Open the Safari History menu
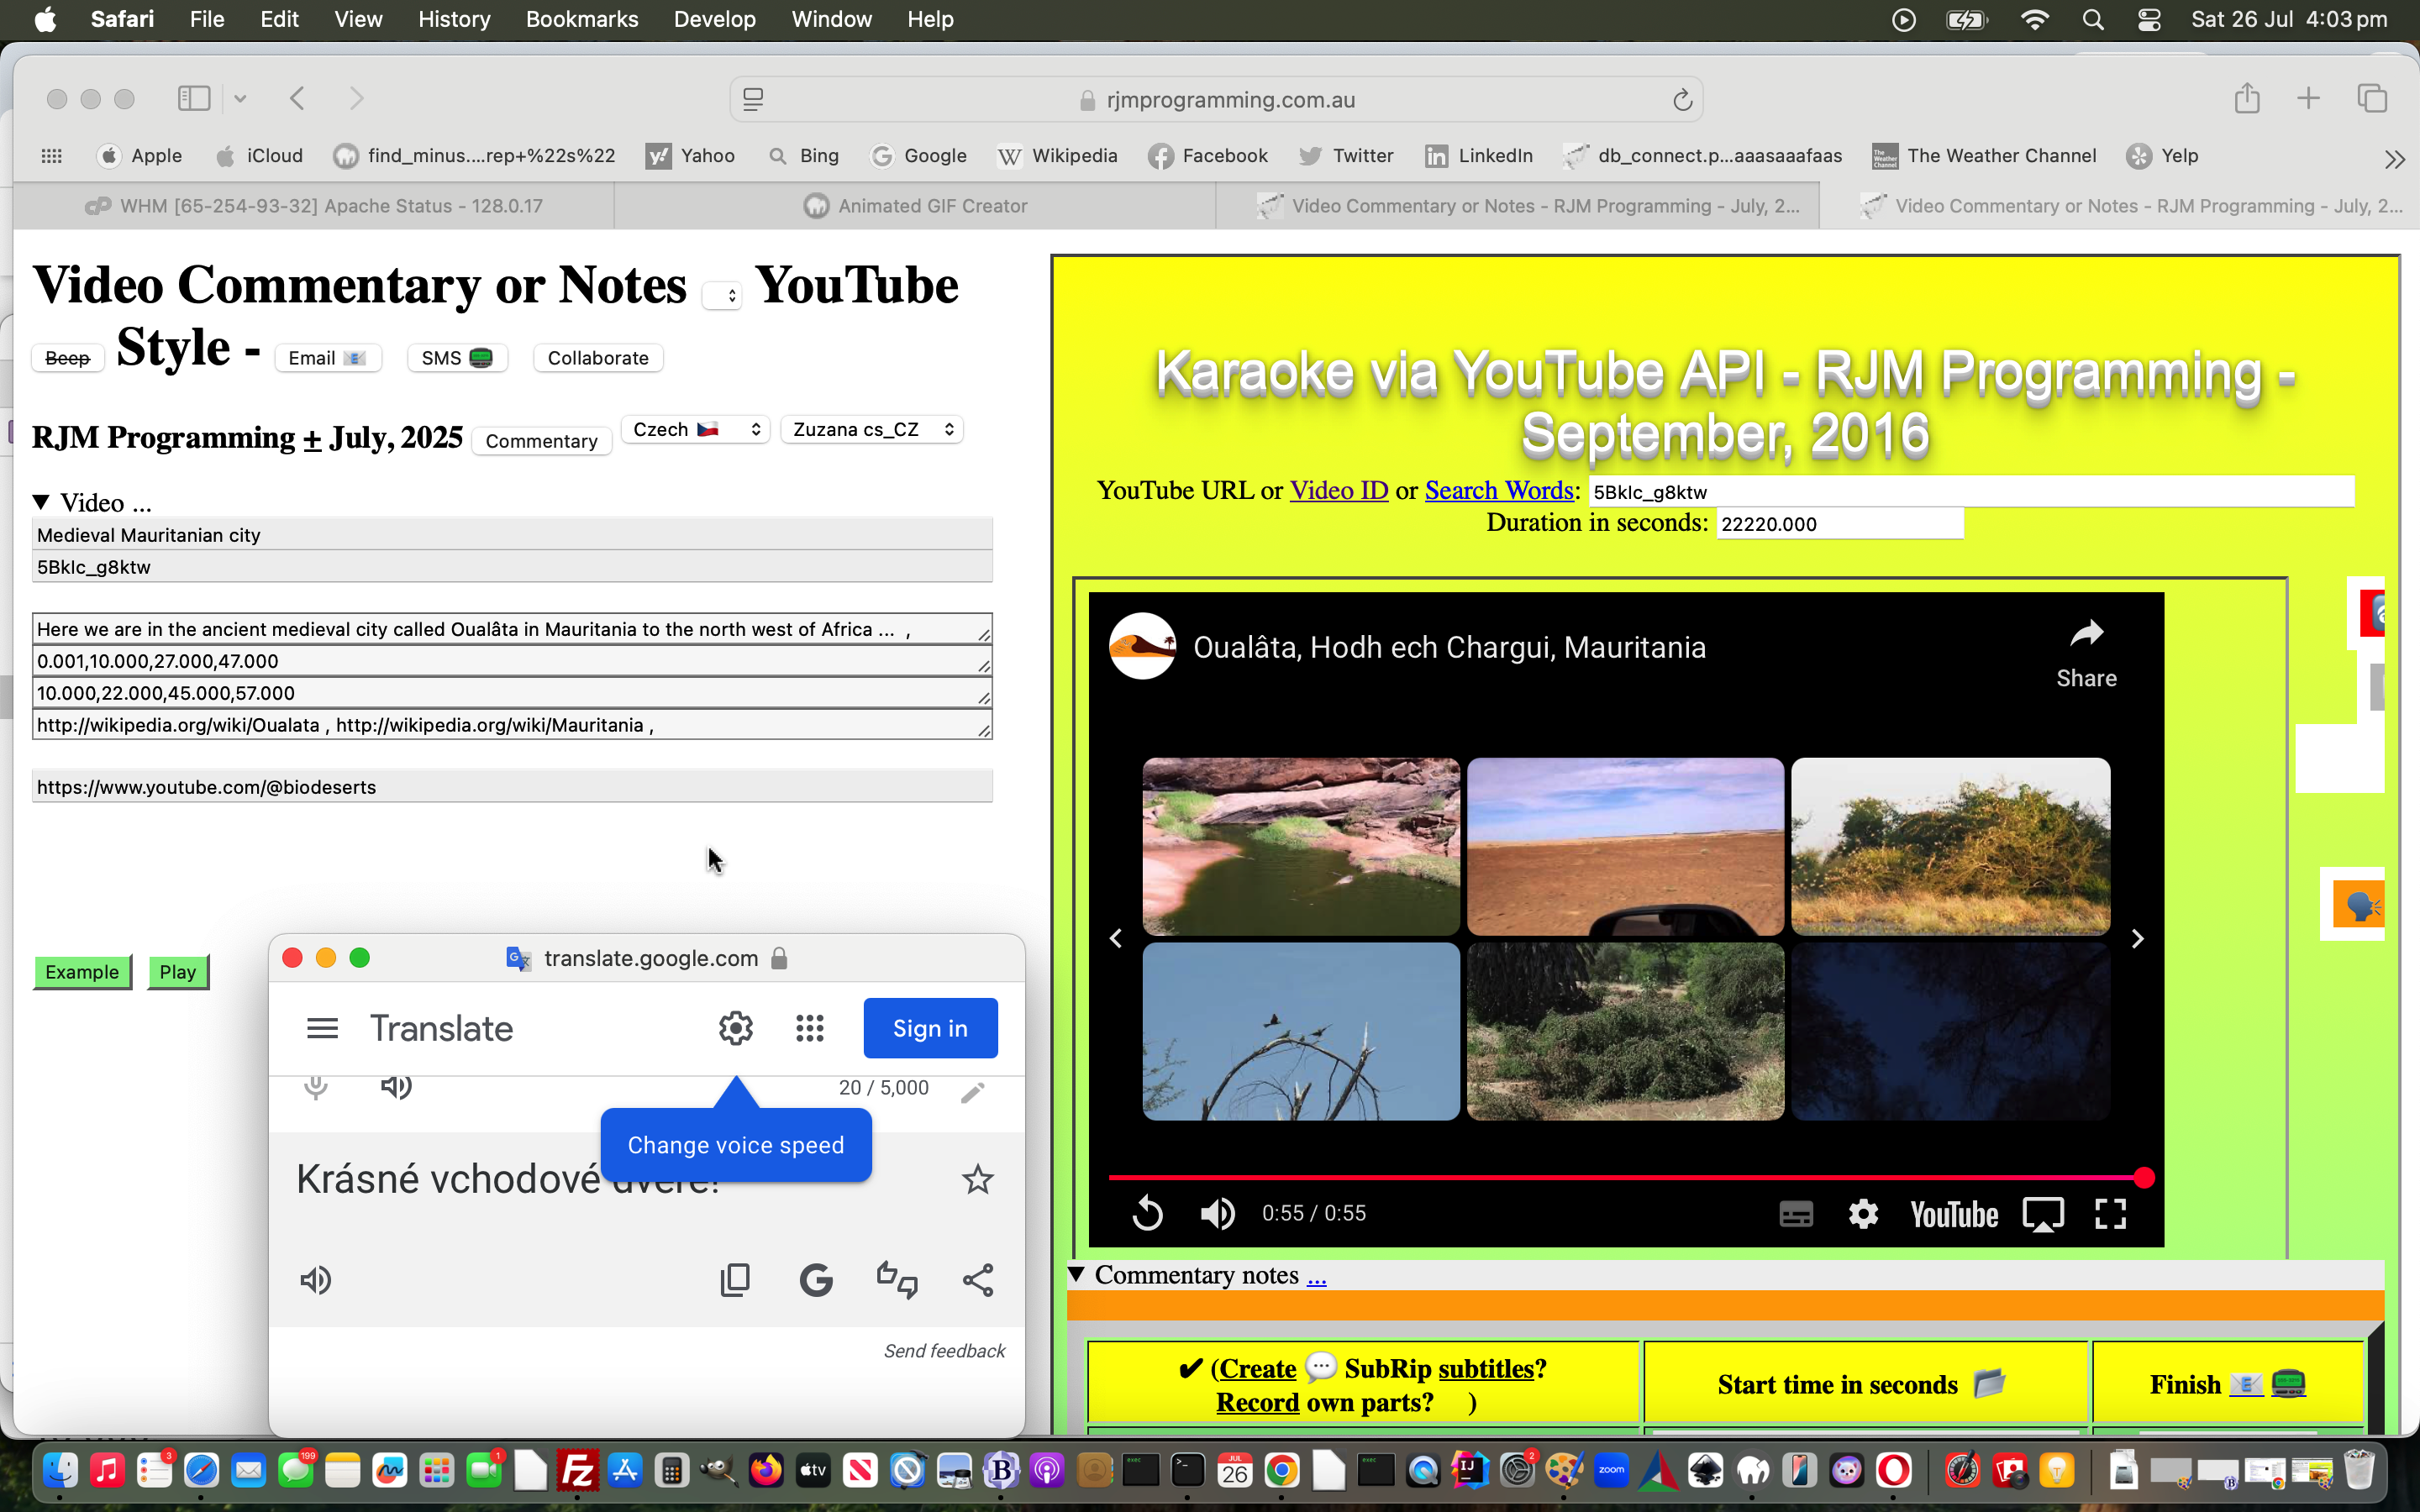 point(454,19)
